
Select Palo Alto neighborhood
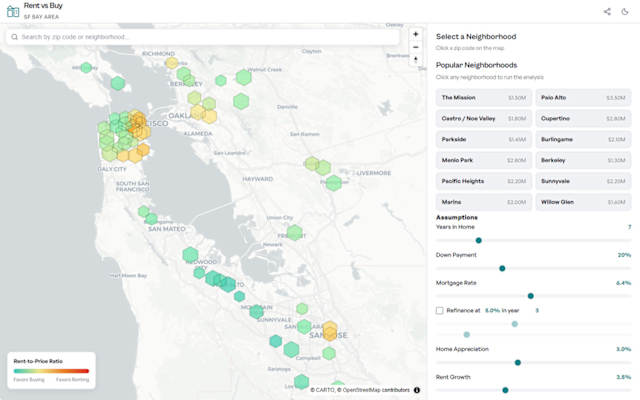(x=583, y=98)
